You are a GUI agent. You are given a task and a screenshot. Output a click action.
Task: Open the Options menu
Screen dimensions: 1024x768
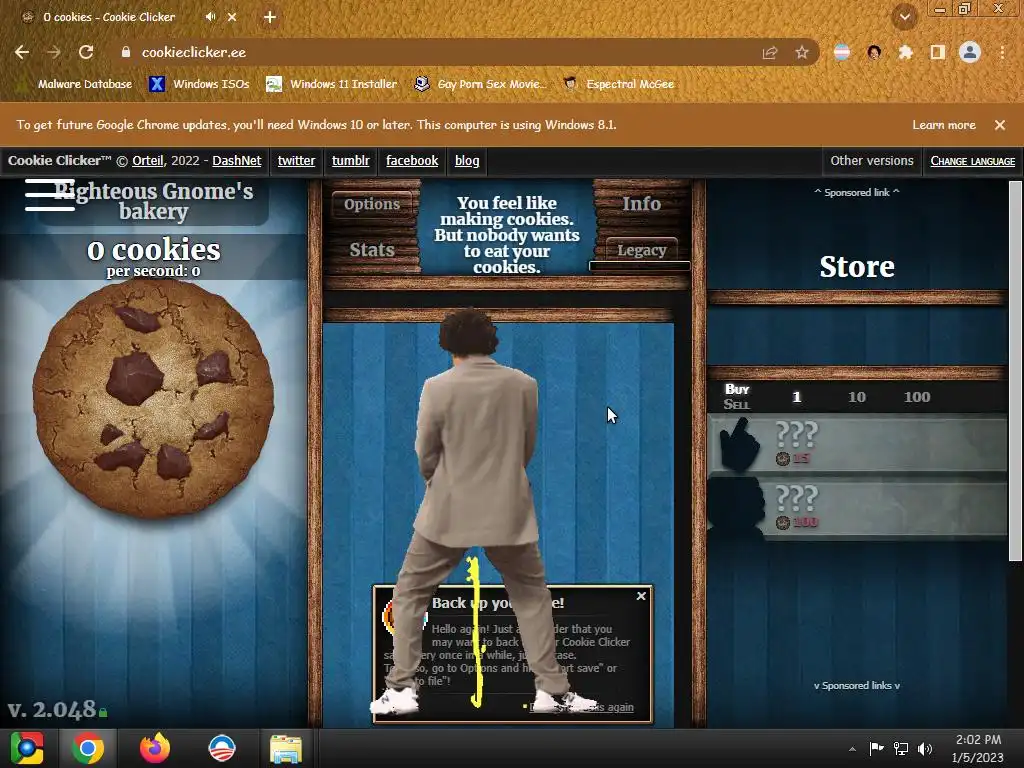(372, 204)
